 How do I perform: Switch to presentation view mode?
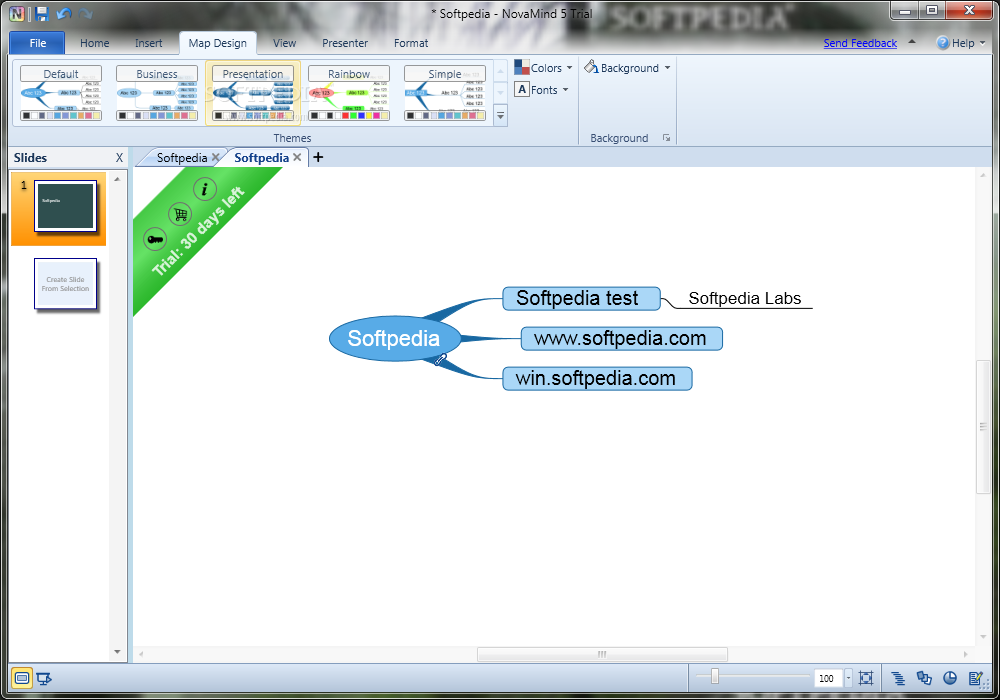click(44, 678)
